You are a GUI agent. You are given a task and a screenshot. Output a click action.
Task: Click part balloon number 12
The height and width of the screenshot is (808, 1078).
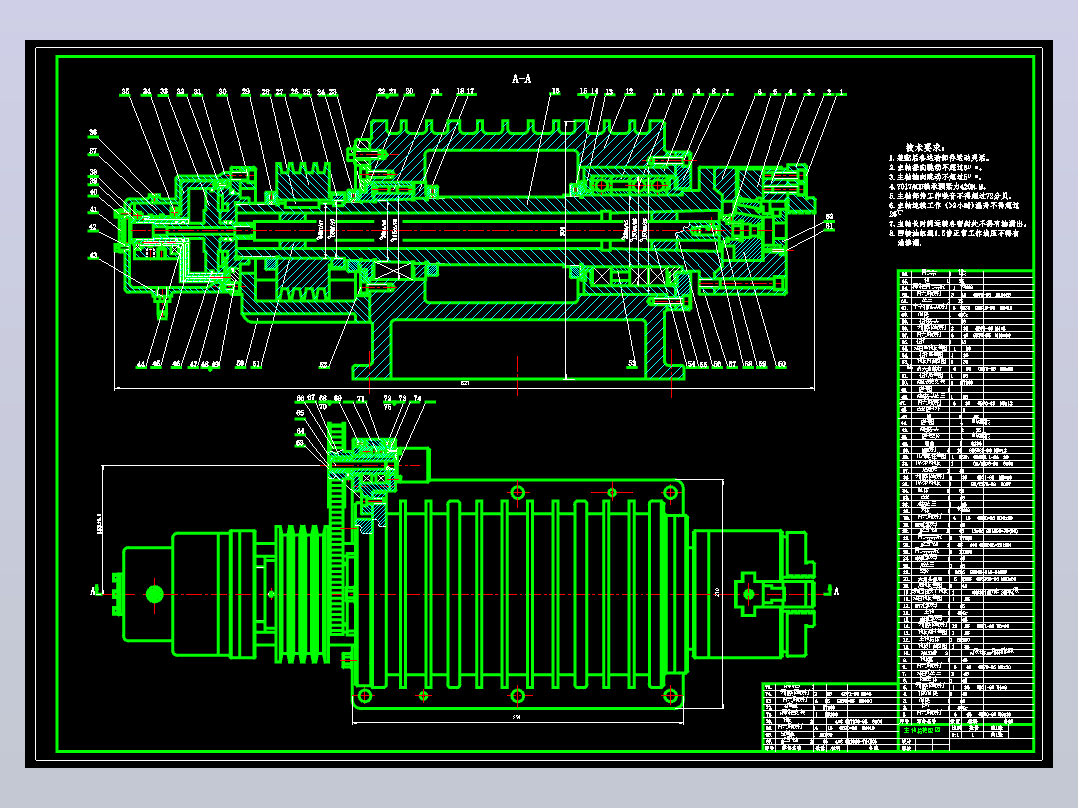pyautogui.click(x=629, y=91)
